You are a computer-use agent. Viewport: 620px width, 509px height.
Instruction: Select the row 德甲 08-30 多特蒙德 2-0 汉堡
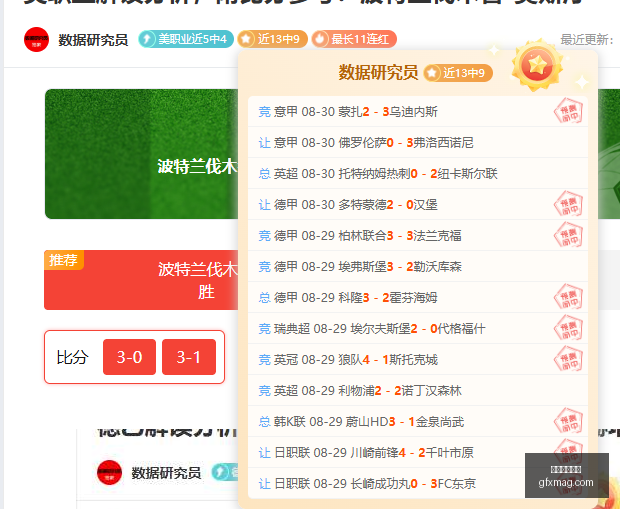point(418,204)
